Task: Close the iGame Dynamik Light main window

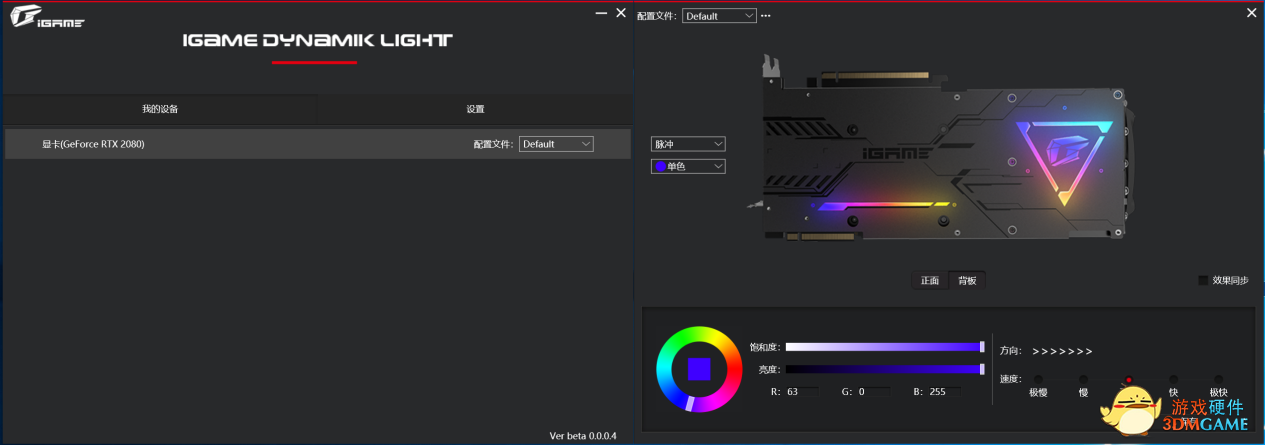Action: tap(621, 13)
